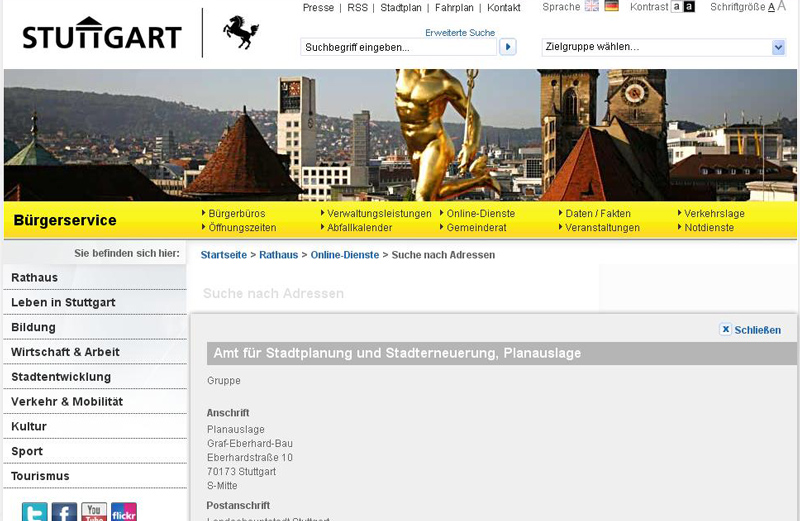Click the Gruppe label
The image size is (800, 521).
(x=224, y=381)
